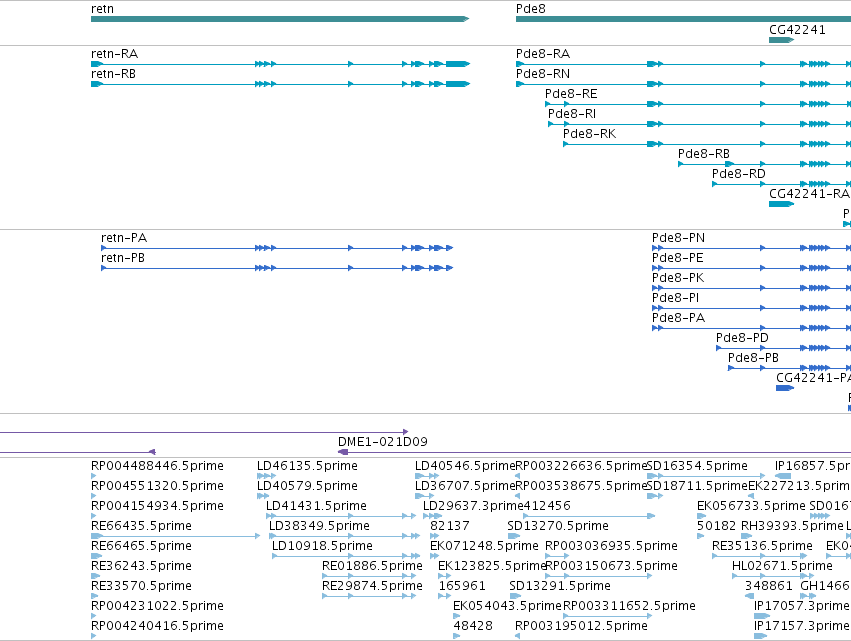Click the CG42241-RA transcript block

pyautogui.click(x=781, y=204)
